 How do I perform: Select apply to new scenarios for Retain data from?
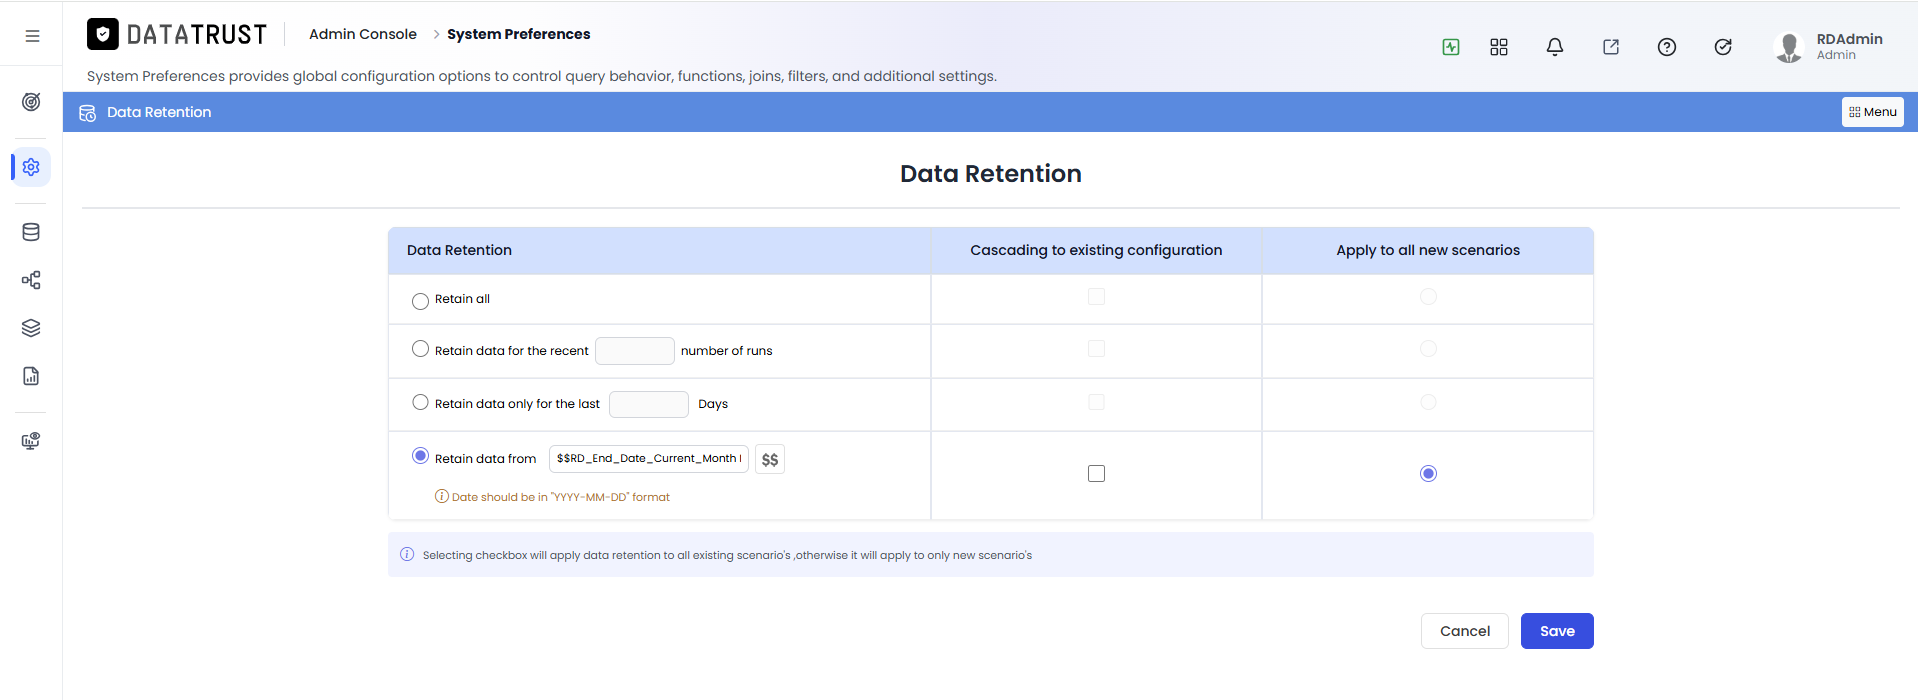click(1428, 473)
